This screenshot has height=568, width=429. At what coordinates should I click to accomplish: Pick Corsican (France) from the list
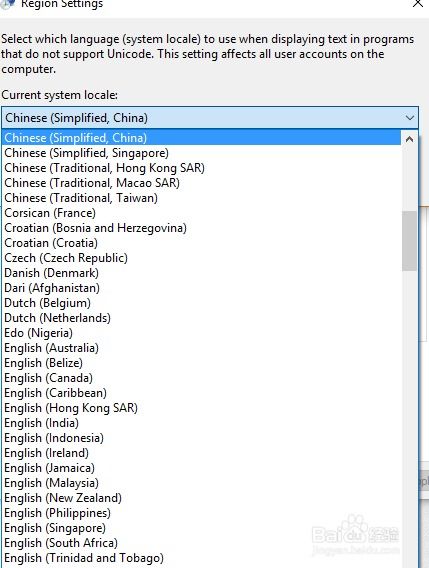tap(202, 213)
